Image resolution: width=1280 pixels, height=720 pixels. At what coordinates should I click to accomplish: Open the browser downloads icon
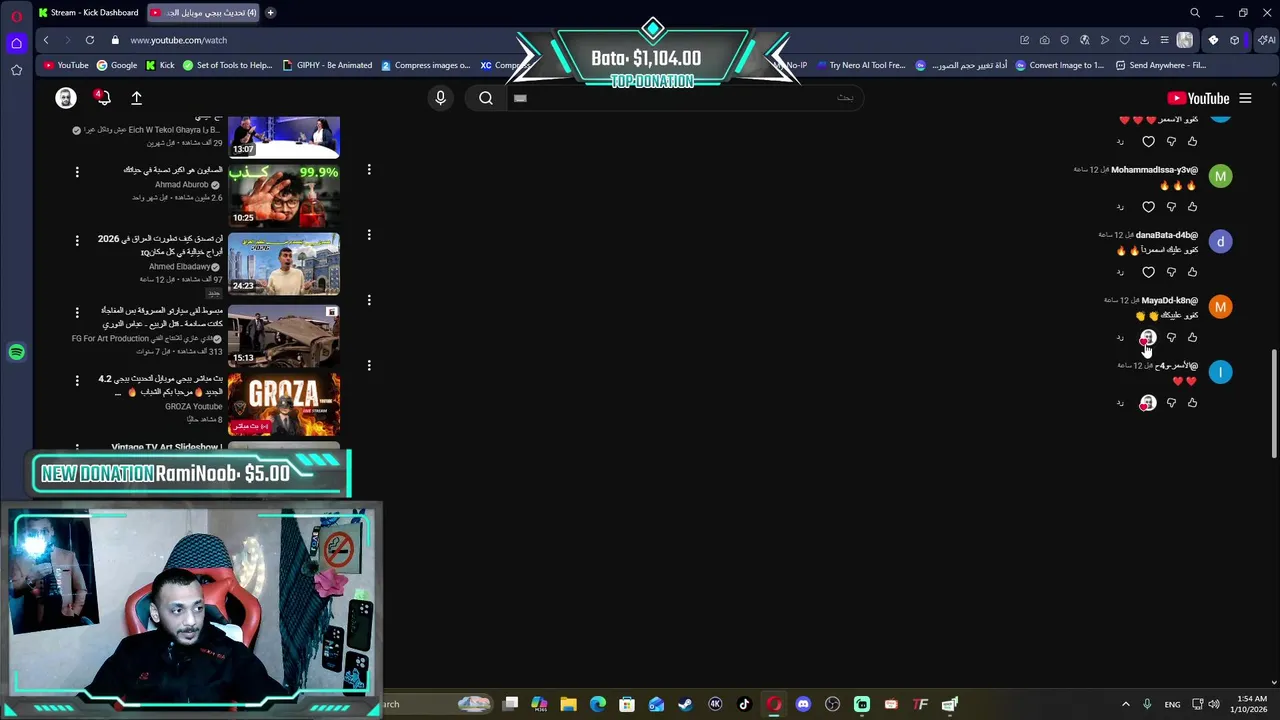coord(1144,40)
